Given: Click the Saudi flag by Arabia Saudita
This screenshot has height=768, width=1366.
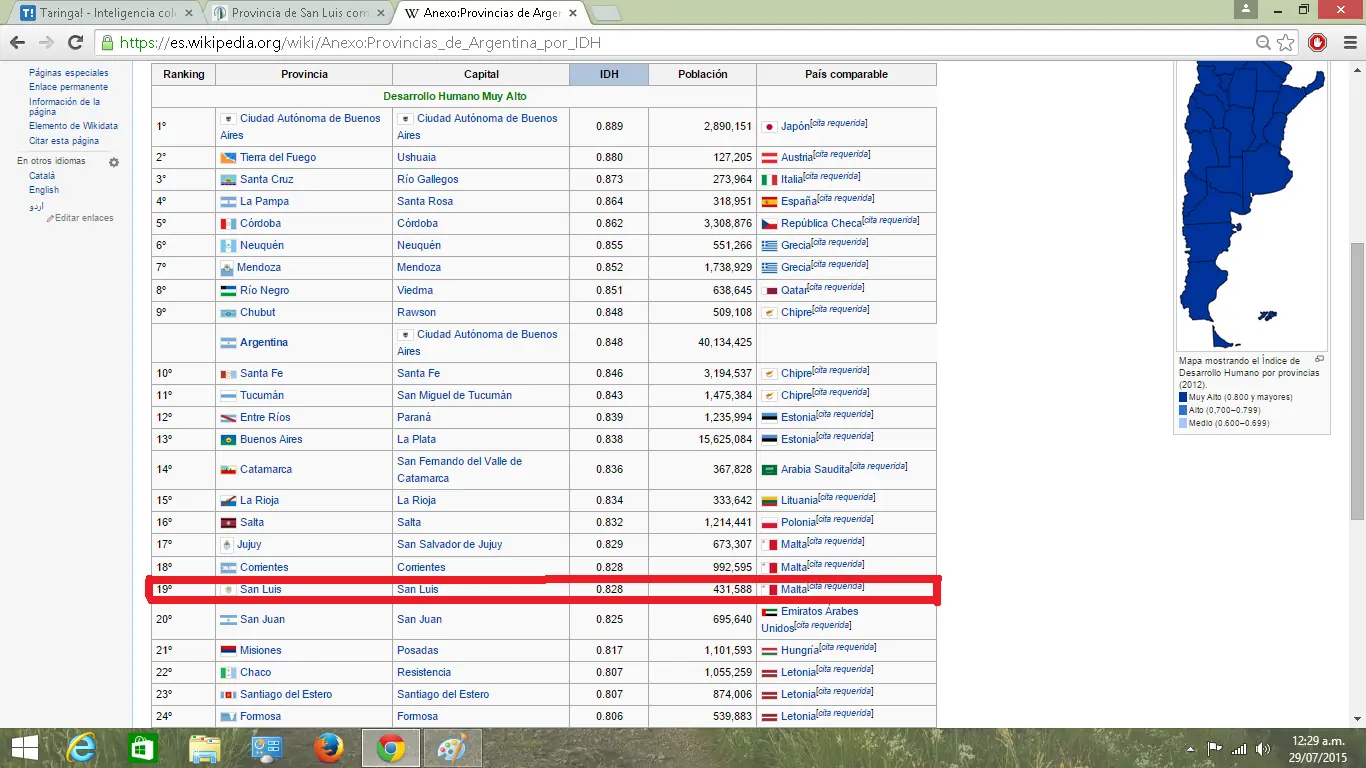Looking at the screenshot, I should click(x=769, y=470).
